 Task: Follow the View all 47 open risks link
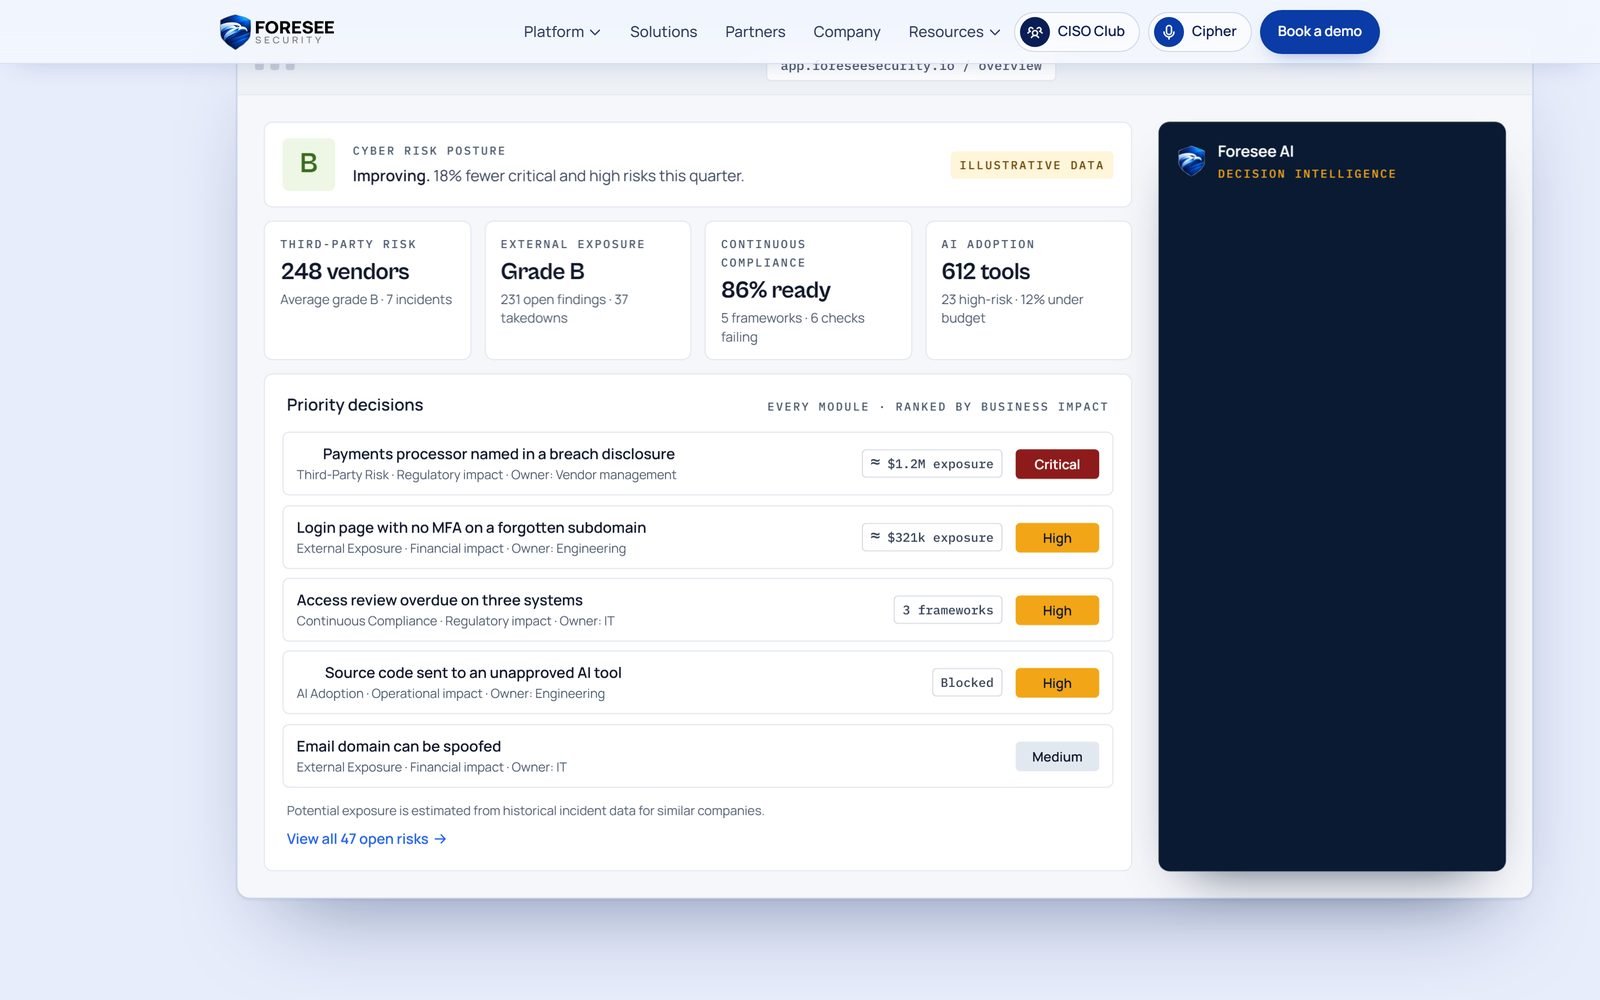pos(367,839)
